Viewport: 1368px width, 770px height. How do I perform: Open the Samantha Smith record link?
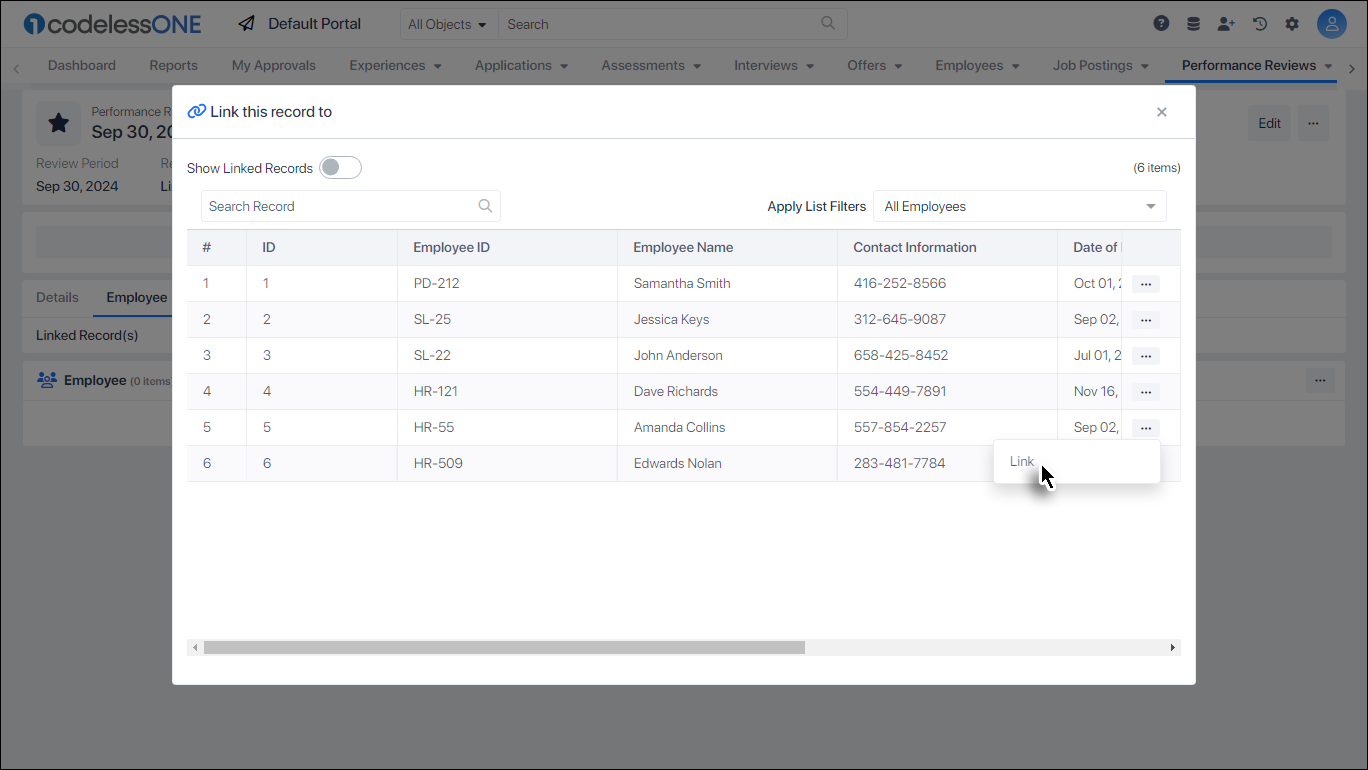[681, 283]
